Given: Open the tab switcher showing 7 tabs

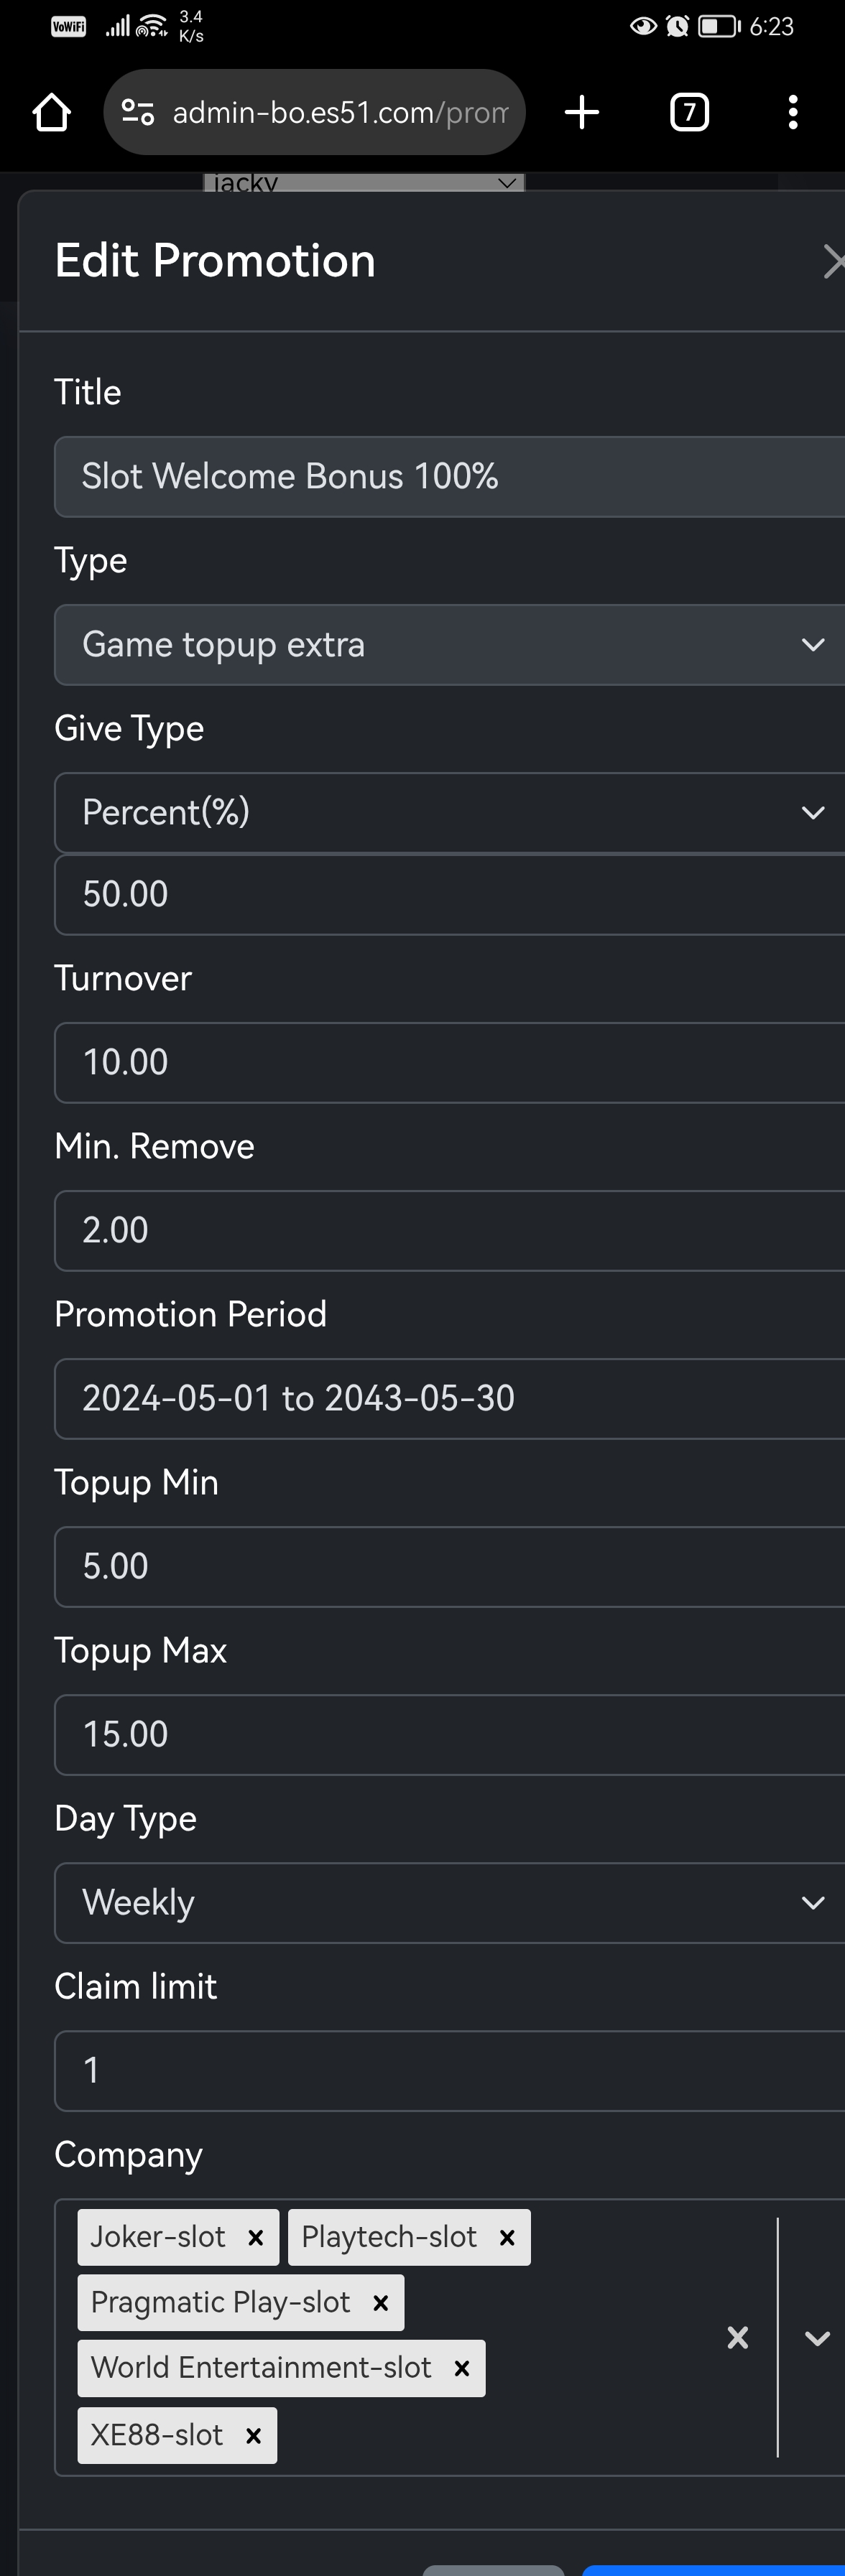Looking at the screenshot, I should click(x=689, y=113).
